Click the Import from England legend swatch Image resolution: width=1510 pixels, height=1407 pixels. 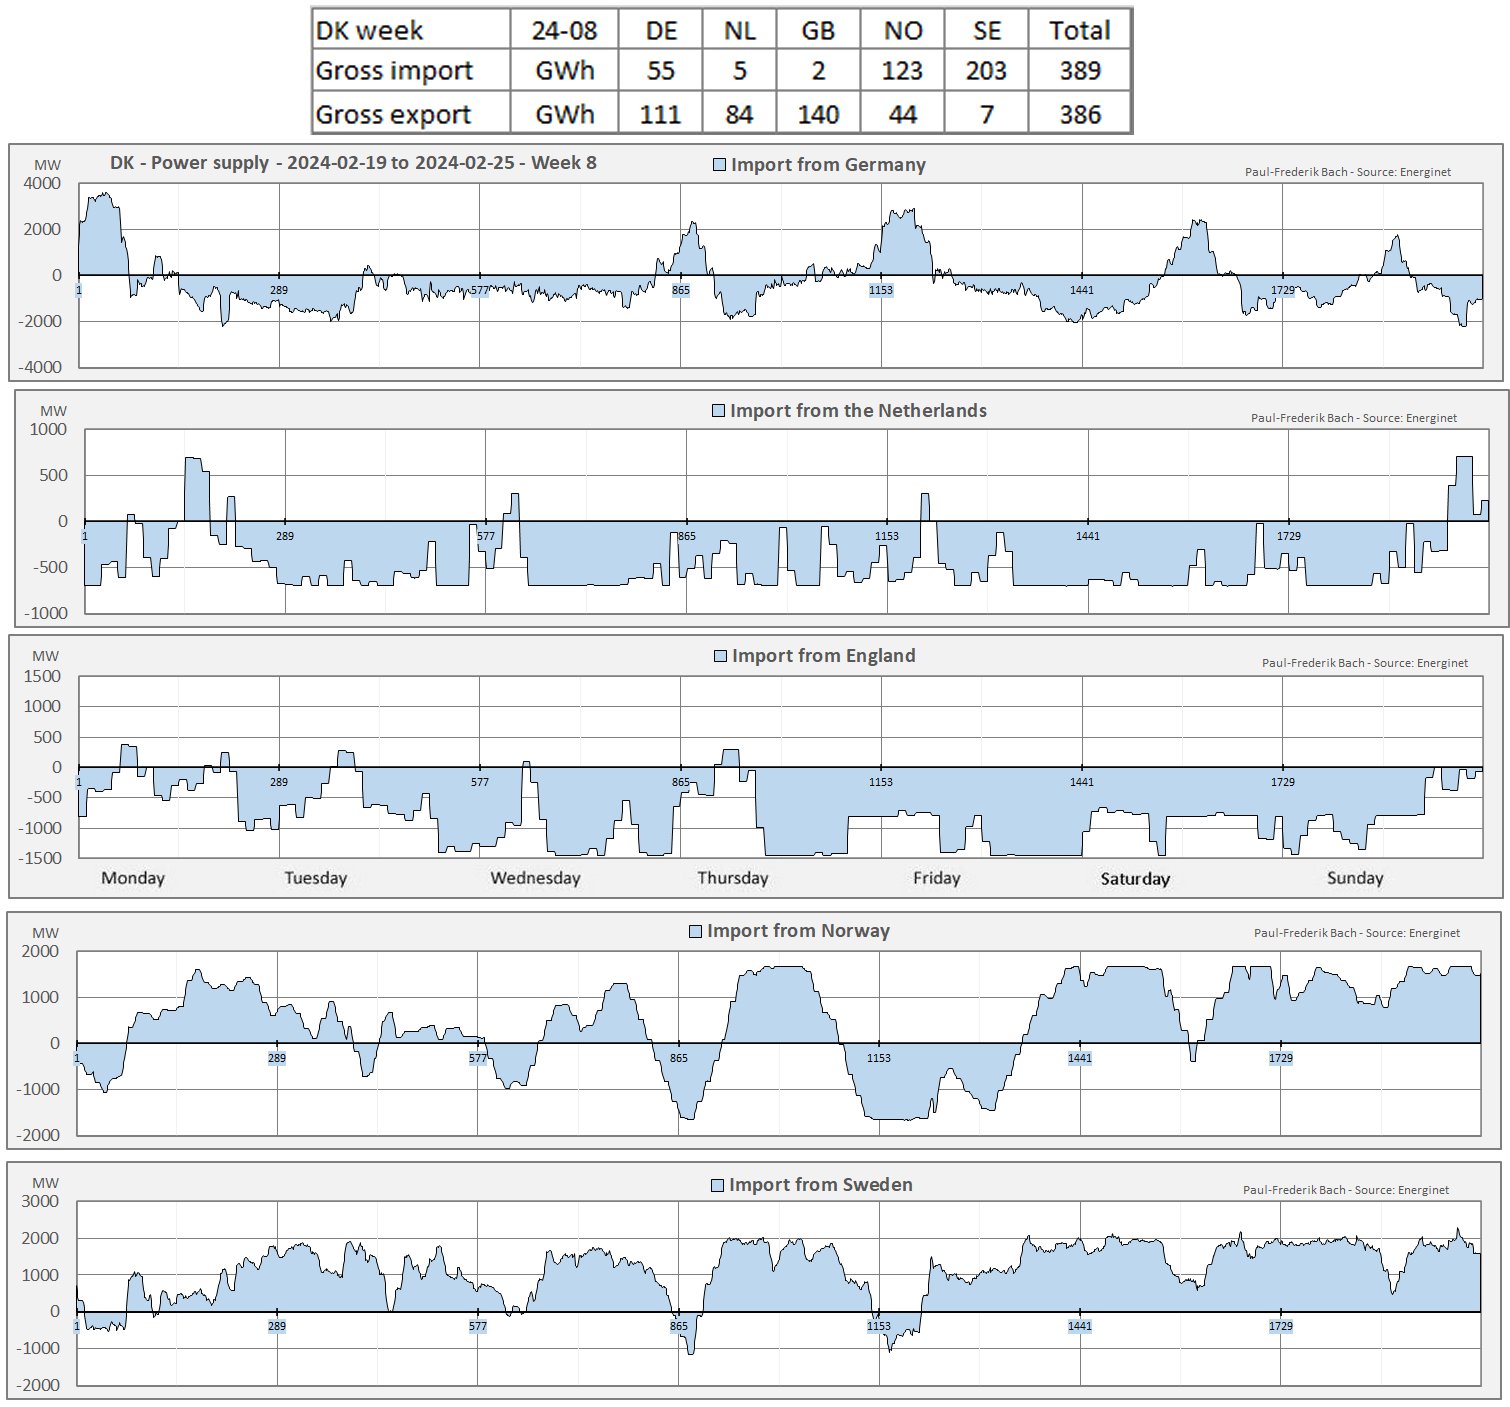tap(720, 656)
